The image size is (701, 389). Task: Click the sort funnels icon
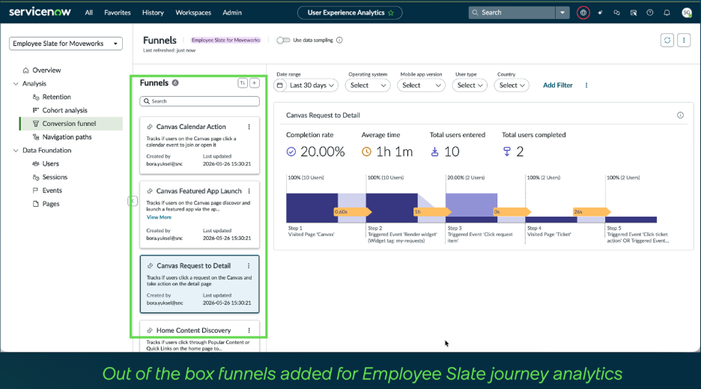point(242,83)
